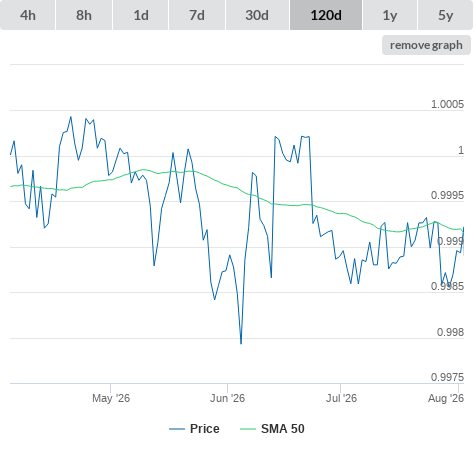
Task: View the 5y time range
Action: (446, 15)
